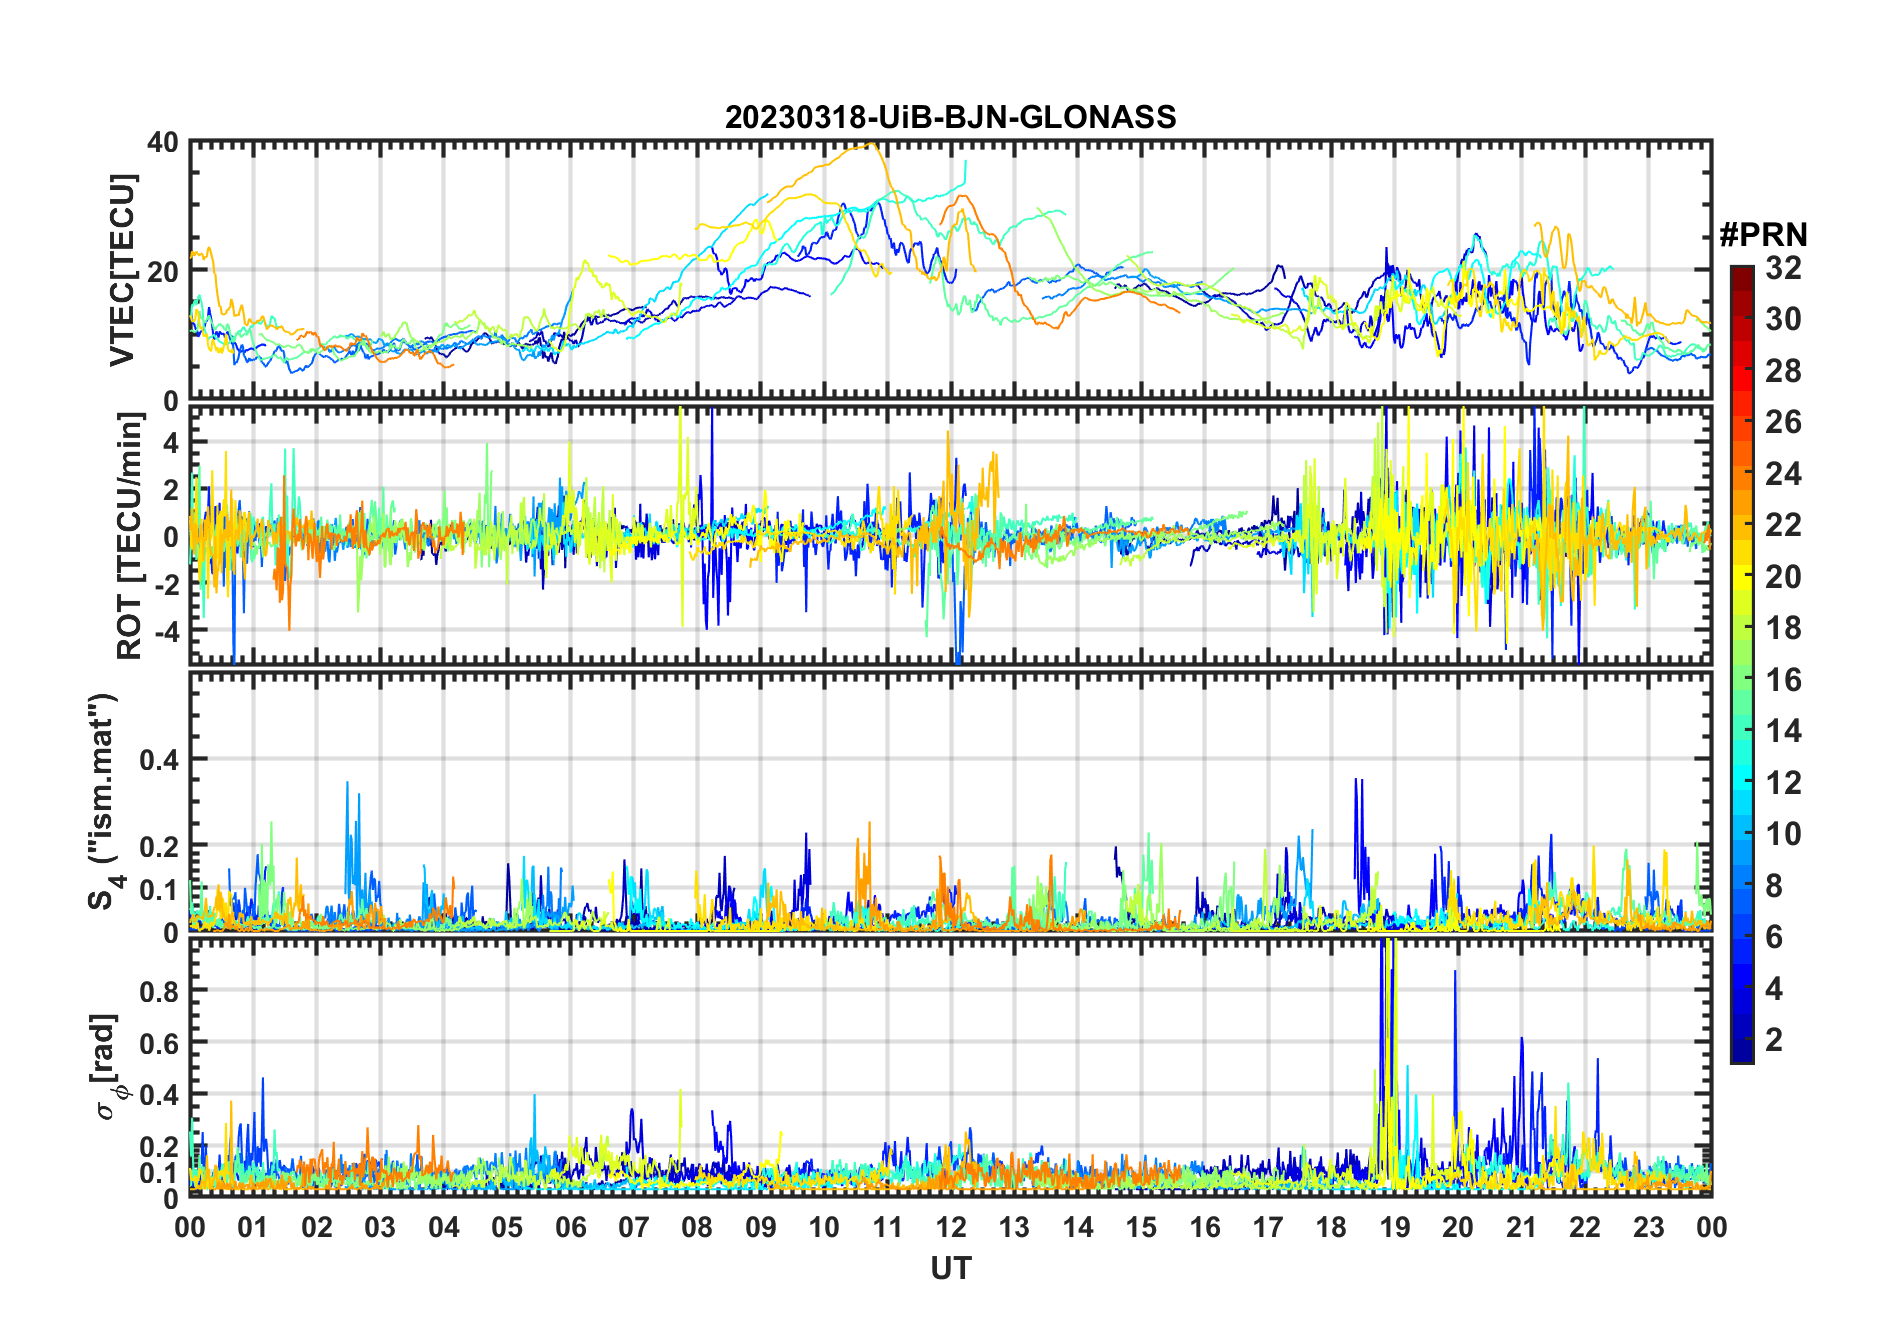Click colorbar tick label 8

tap(1774, 886)
